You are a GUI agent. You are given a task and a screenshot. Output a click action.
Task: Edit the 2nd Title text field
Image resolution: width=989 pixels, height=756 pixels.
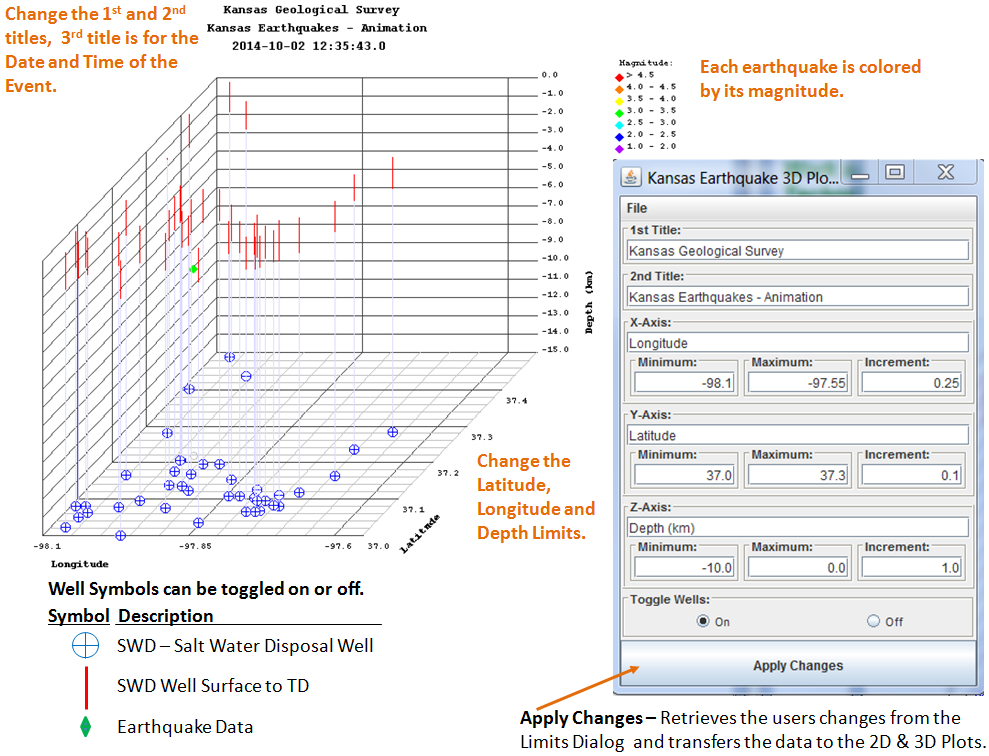pyautogui.click(x=798, y=296)
